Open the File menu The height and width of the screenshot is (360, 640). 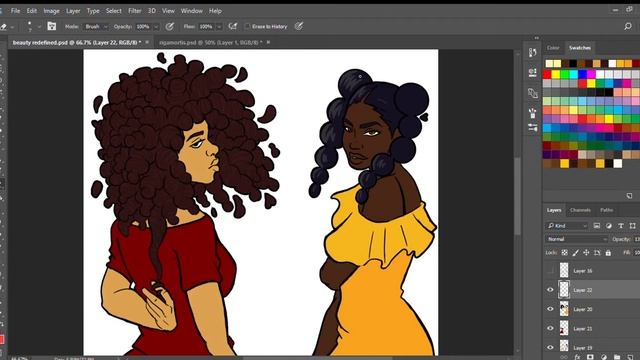point(16,11)
